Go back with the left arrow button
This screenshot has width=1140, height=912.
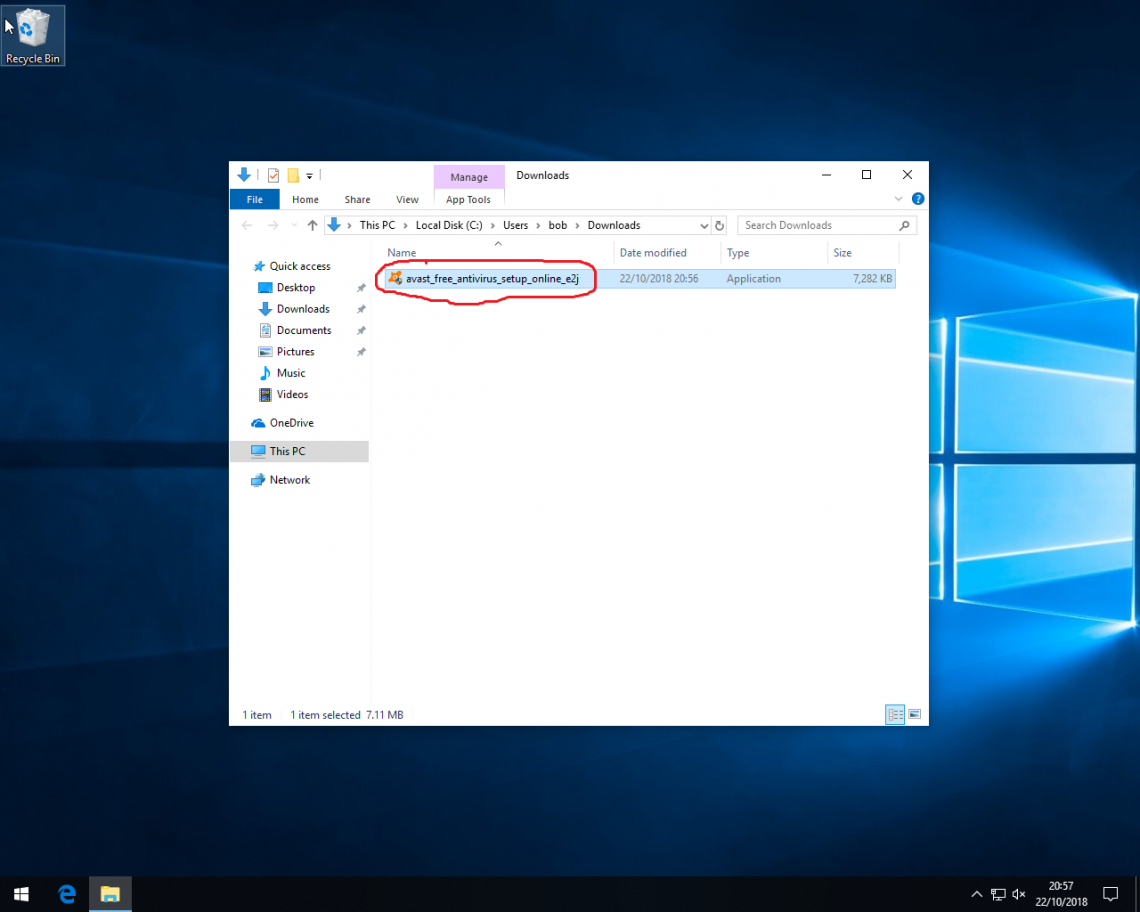pyautogui.click(x=247, y=225)
